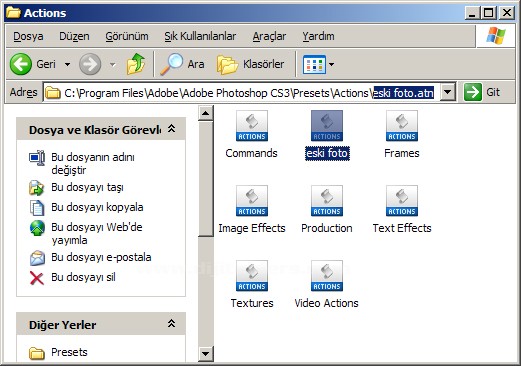Click the Production file name label
521x366 pixels.
coord(327,228)
